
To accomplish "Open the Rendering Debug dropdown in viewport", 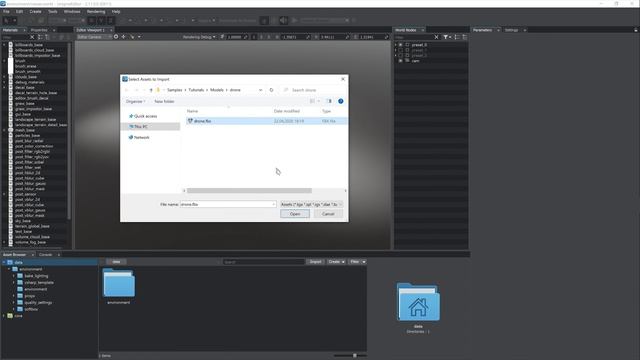I will pos(199,37).
